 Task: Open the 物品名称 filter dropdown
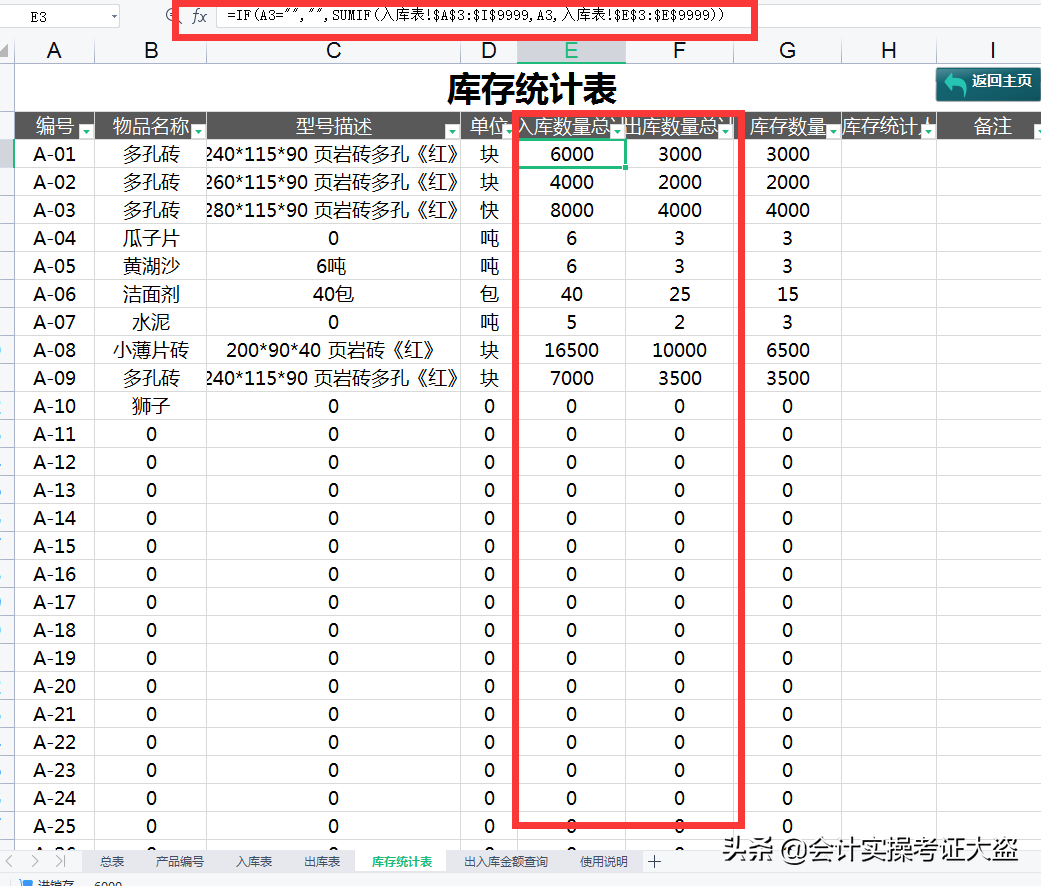[198, 131]
